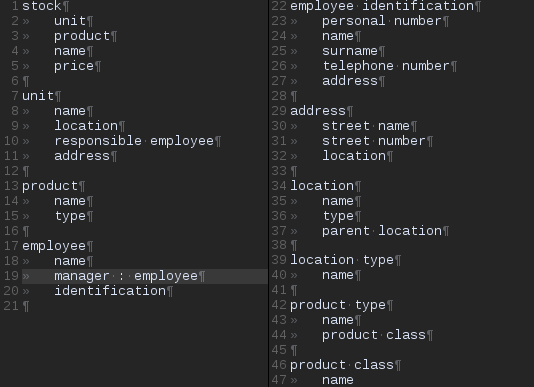This screenshot has height=387, width=534.
Task: Click the empty line 12 paragraph mark
Action: coord(26,171)
